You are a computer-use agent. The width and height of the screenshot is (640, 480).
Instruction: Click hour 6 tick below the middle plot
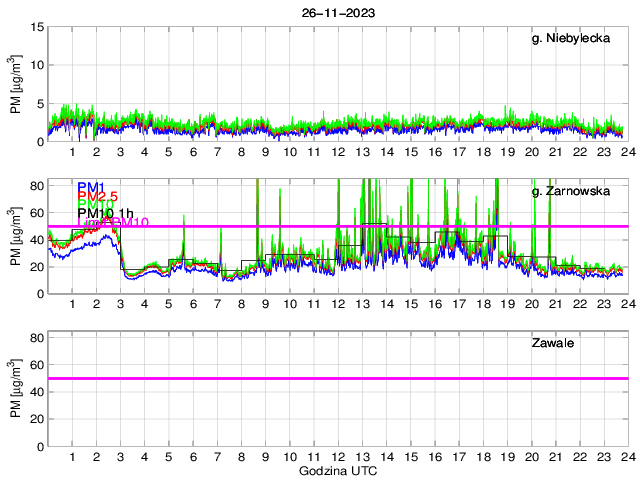193,304
